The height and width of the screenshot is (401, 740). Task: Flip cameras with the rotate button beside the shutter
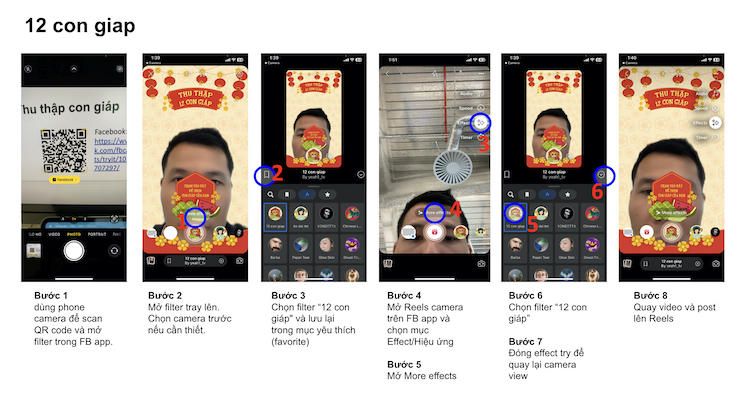114,251
